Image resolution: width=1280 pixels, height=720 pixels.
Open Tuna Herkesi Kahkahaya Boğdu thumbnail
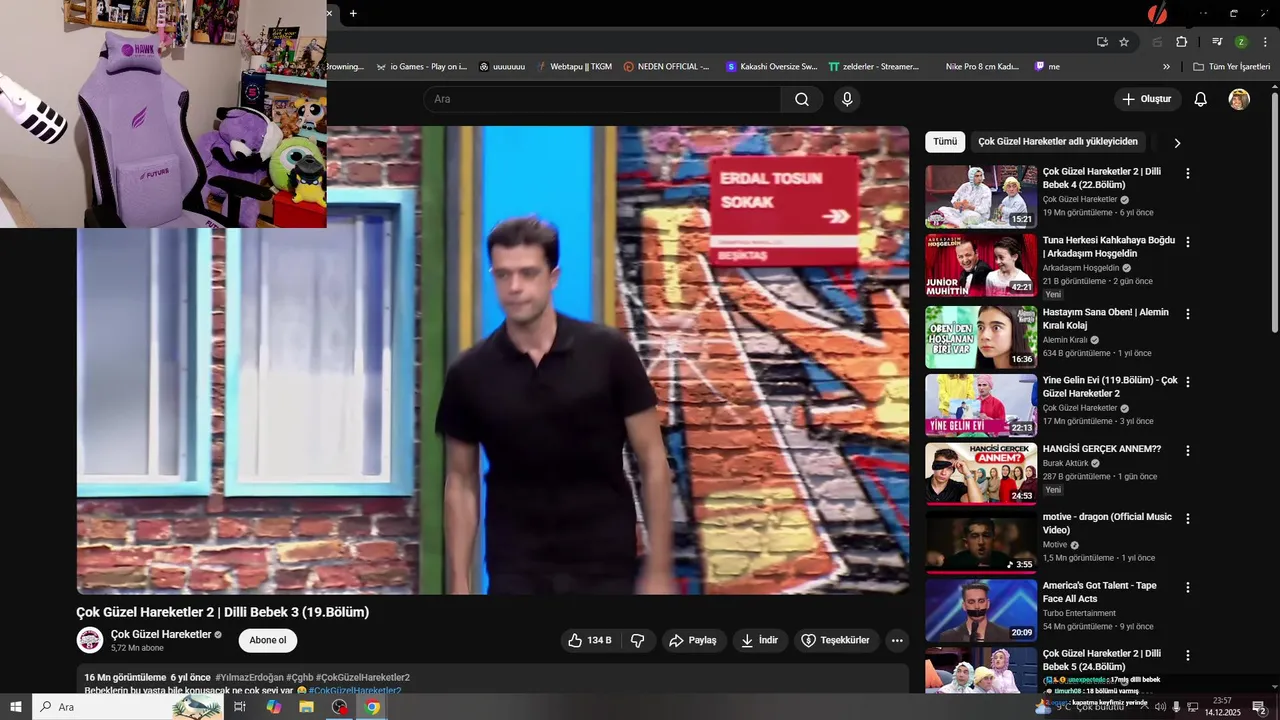coord(981,265)
